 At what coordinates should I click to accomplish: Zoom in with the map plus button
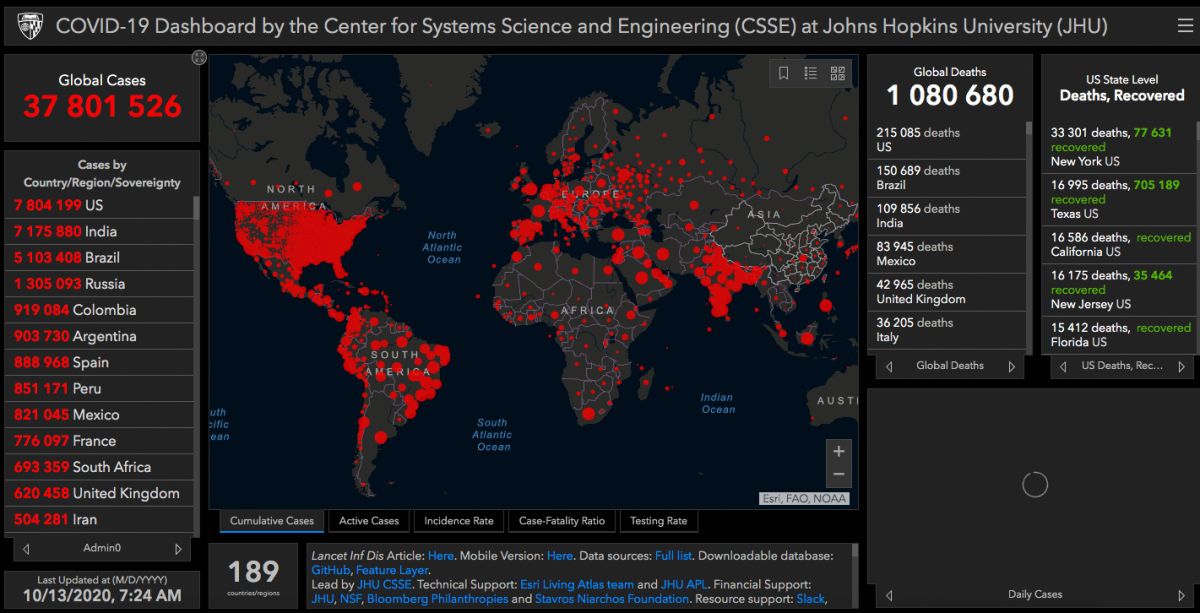pos(839,451)
